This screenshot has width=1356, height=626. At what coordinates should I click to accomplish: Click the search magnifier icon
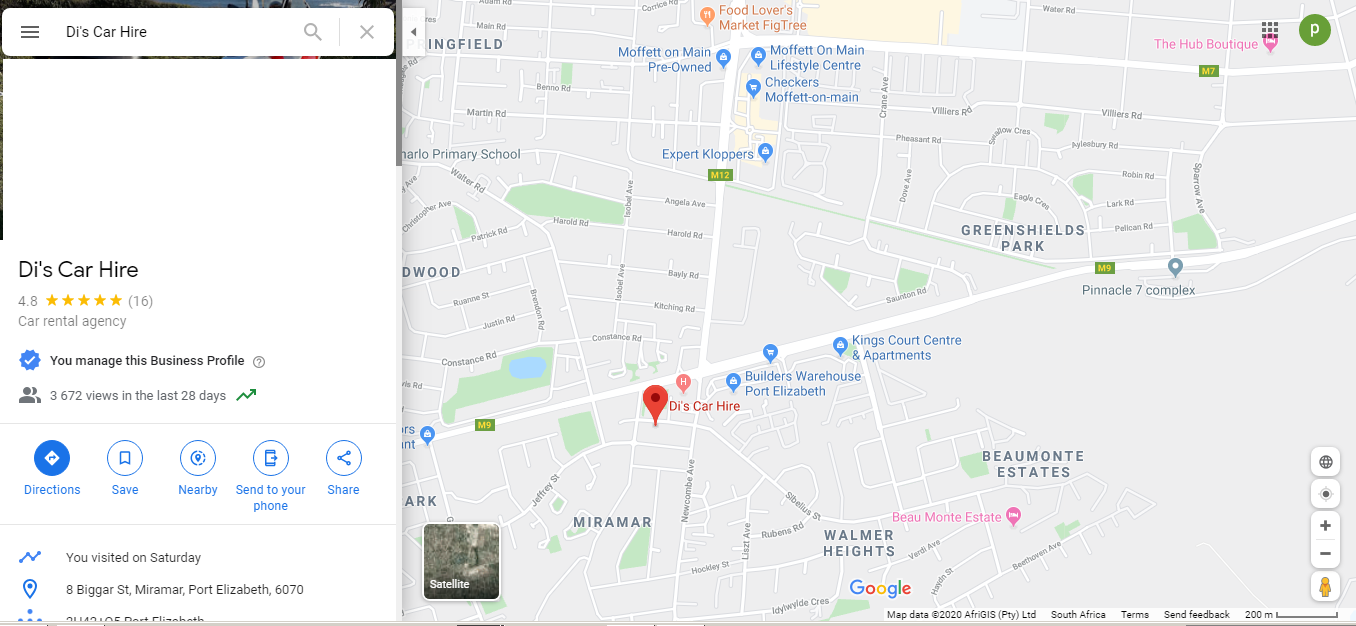(313, 32)
